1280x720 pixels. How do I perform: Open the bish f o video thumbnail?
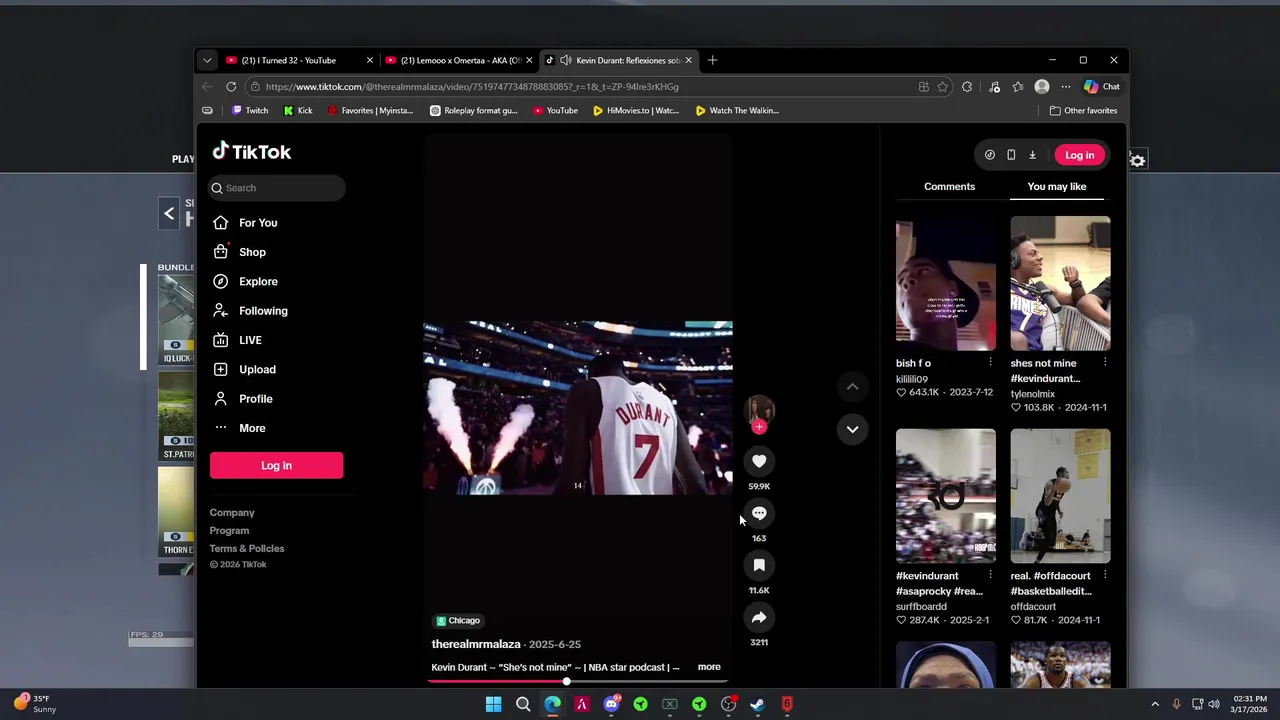(945, 283)
